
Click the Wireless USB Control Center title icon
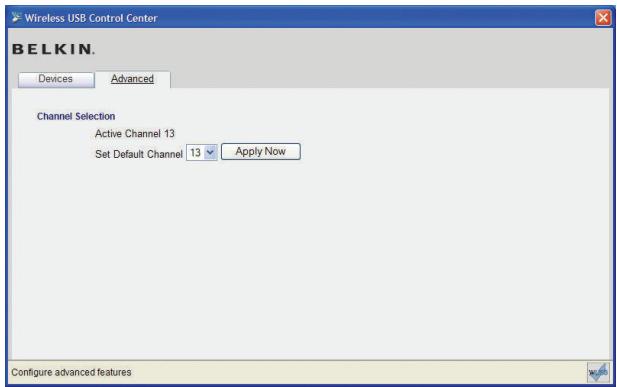[x=16, y=18]
